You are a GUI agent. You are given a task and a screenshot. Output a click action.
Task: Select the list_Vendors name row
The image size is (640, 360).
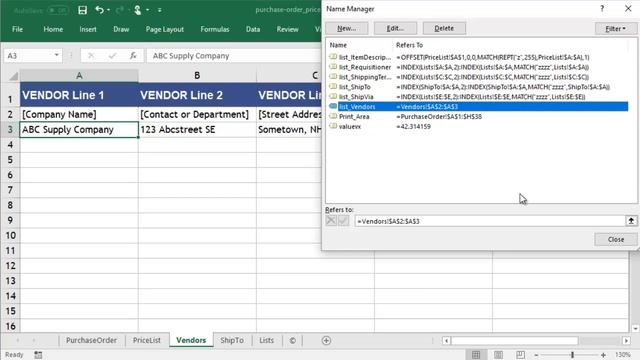tap(478, 107)
